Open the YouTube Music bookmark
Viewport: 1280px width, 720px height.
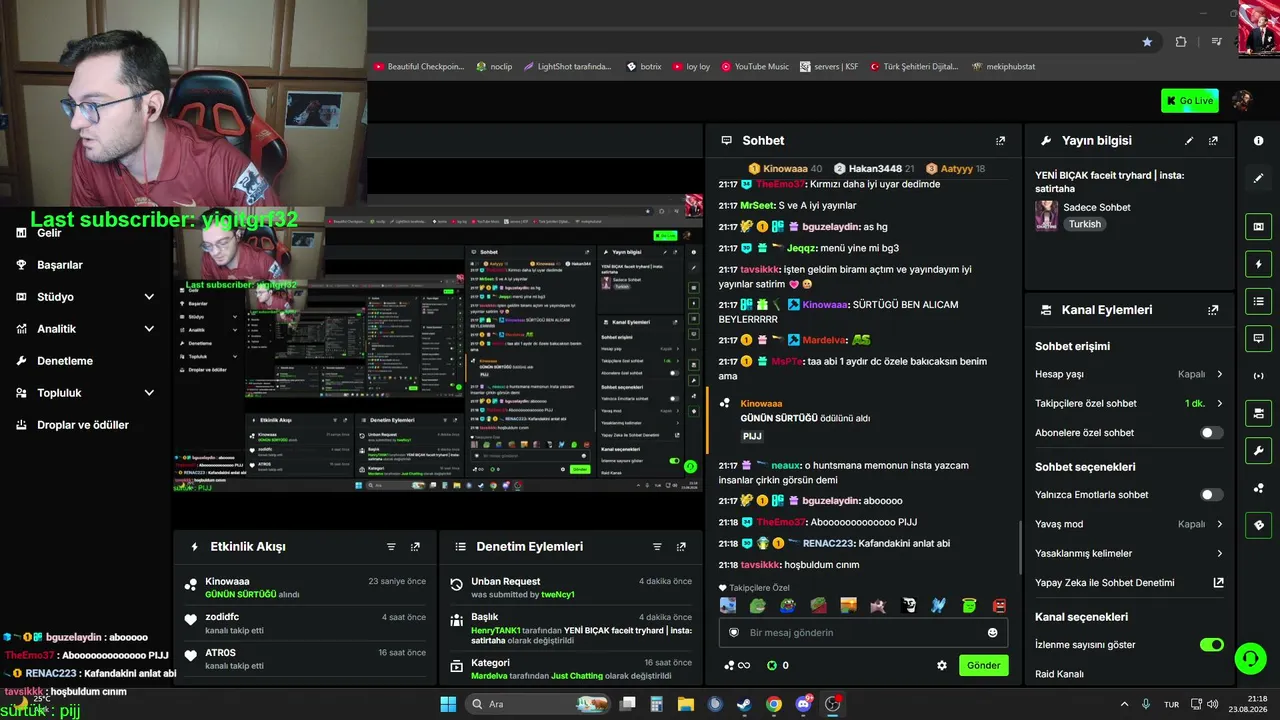[754, 67]
